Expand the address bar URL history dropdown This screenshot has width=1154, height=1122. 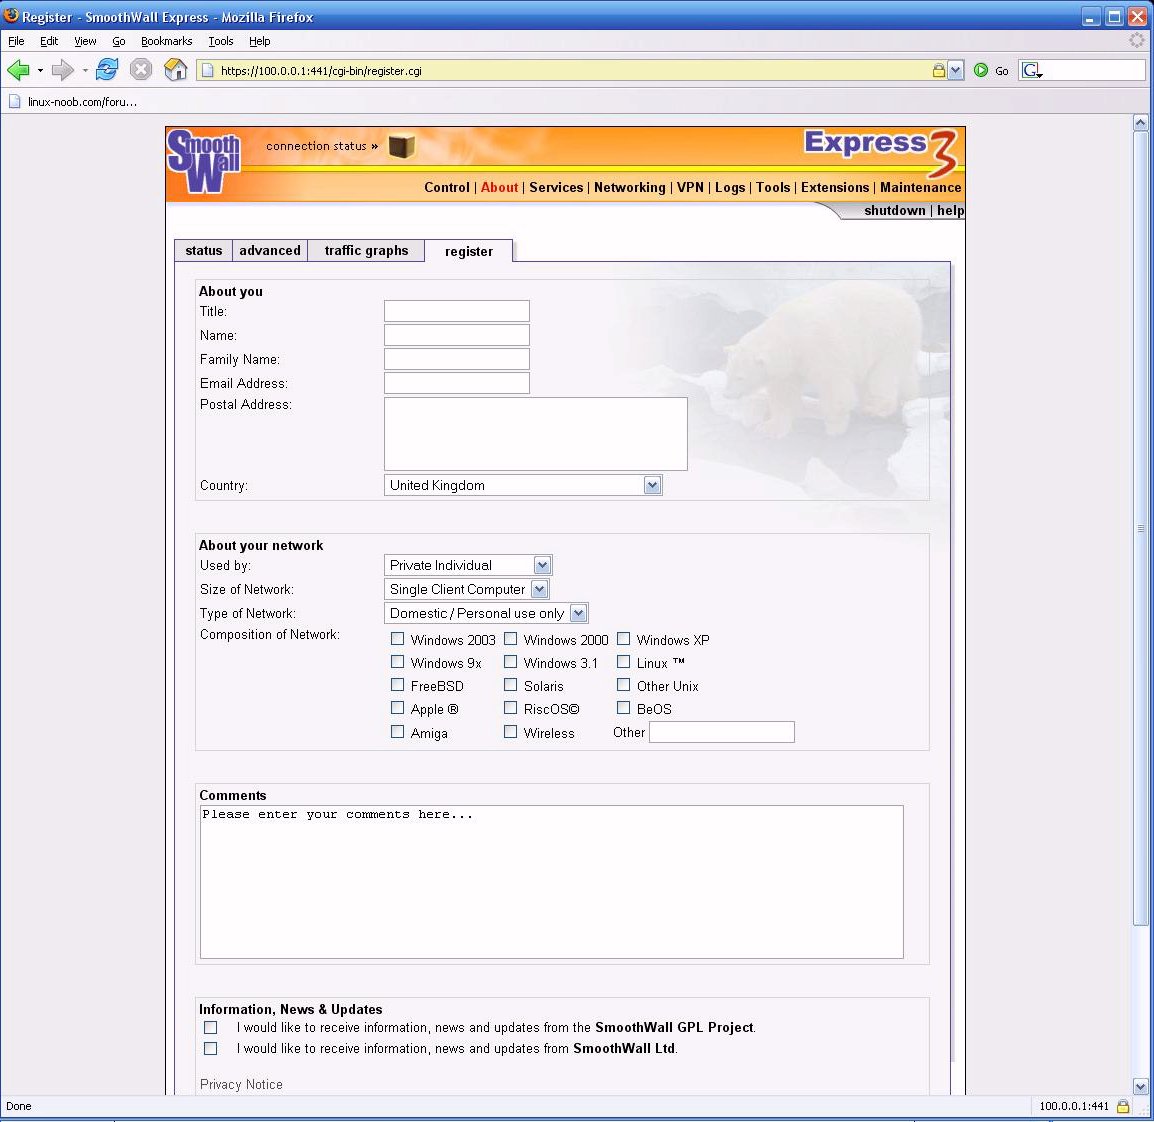tap(955, 71)
